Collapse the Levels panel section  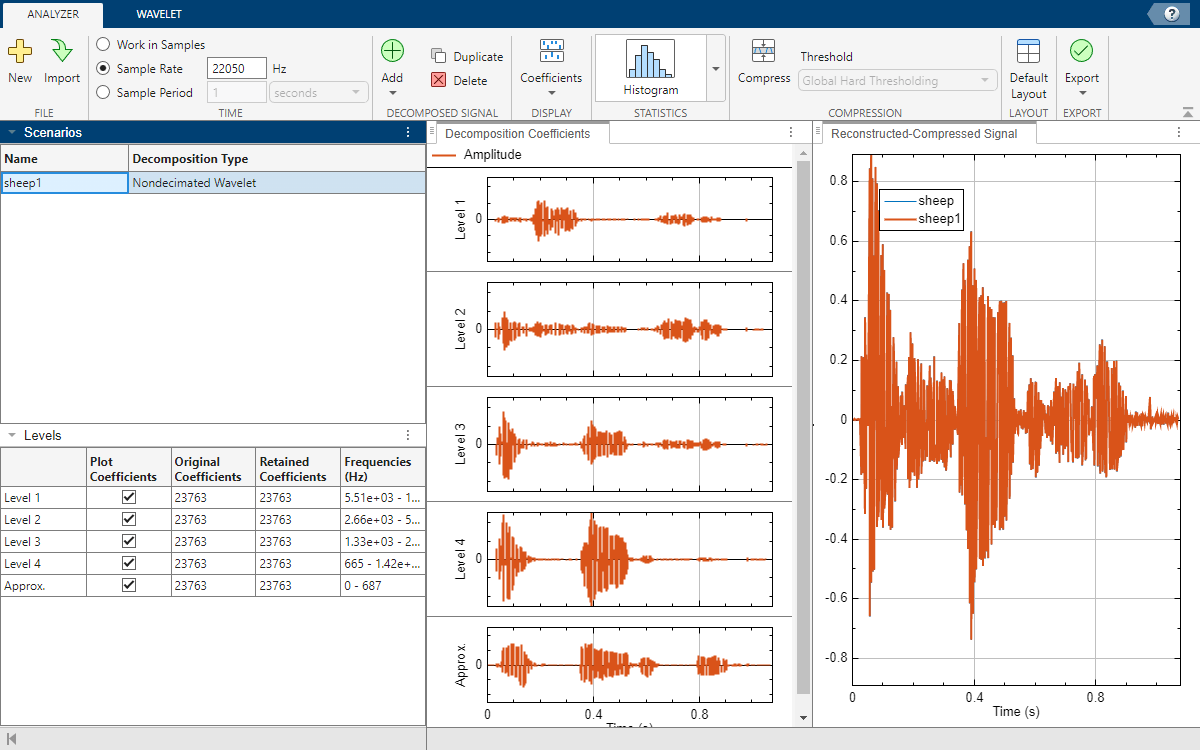point(12,435)
